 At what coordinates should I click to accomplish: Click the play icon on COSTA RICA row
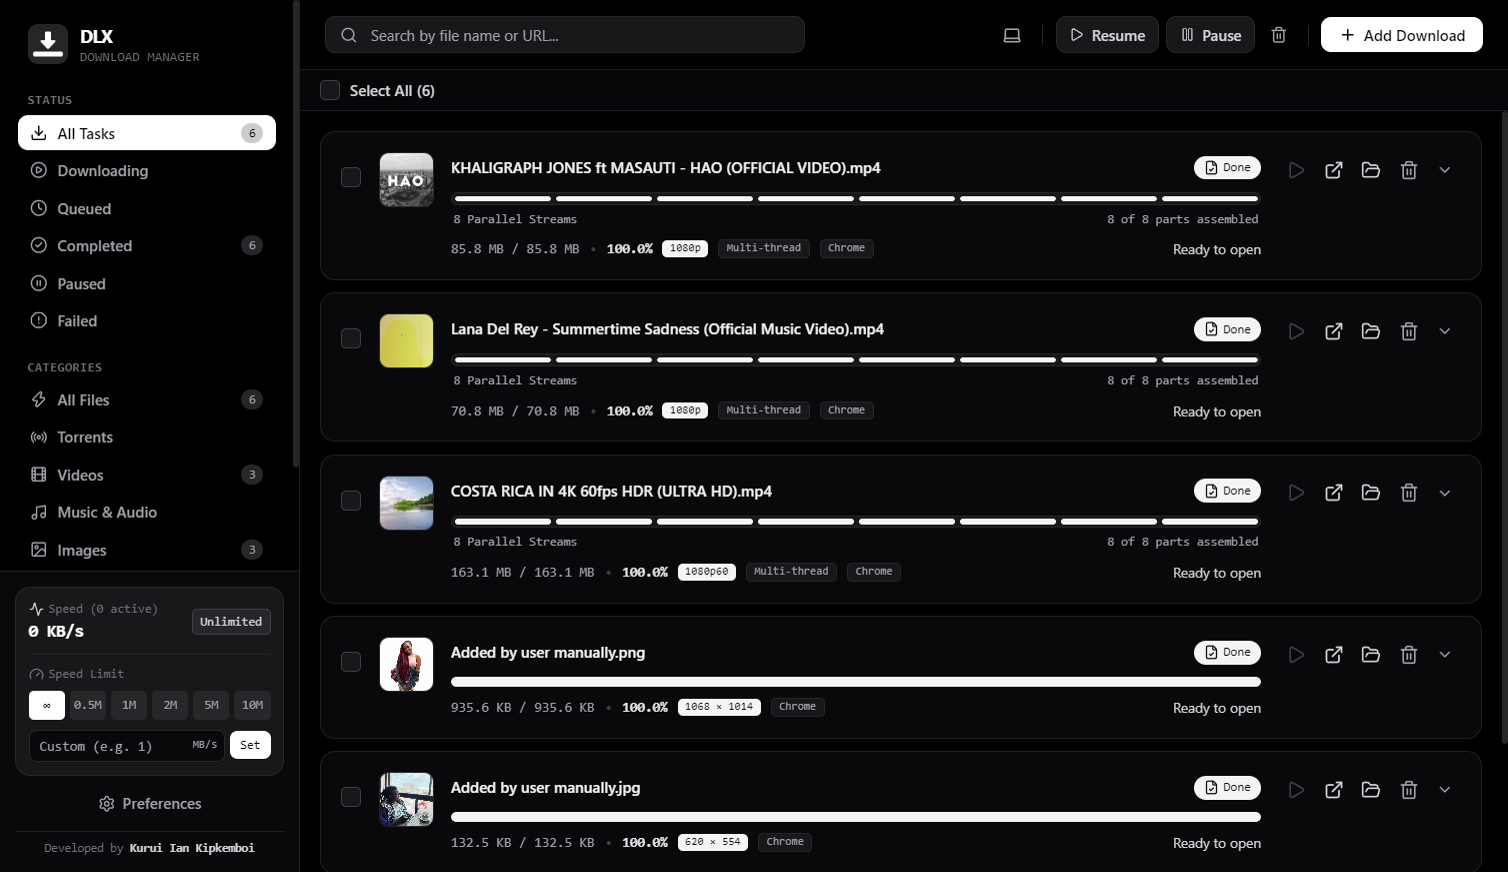1296,492
